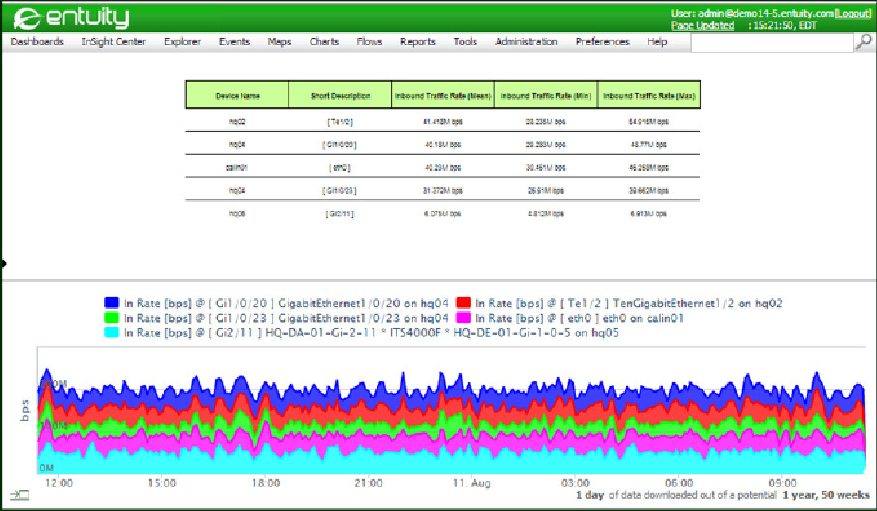Click the bps y-axis label

tap(25, 411)
